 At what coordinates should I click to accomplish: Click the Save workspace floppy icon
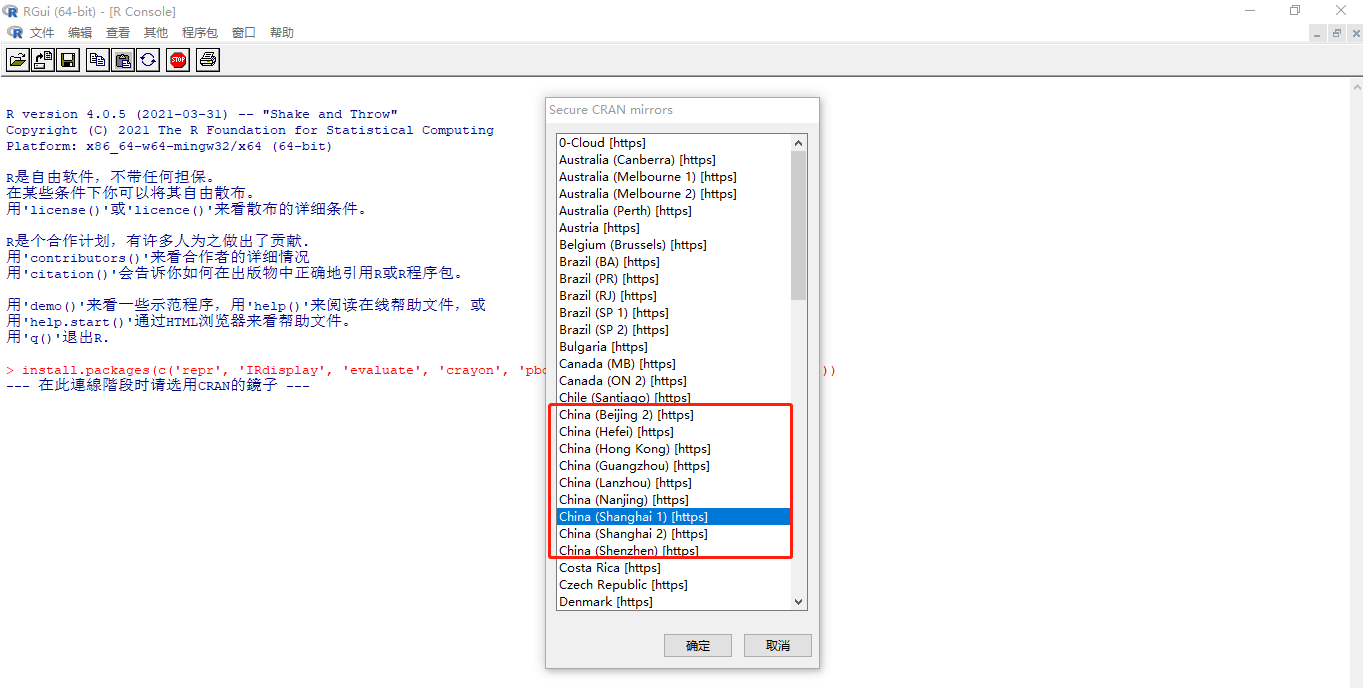pyautogui.click(x=68, y=60)
